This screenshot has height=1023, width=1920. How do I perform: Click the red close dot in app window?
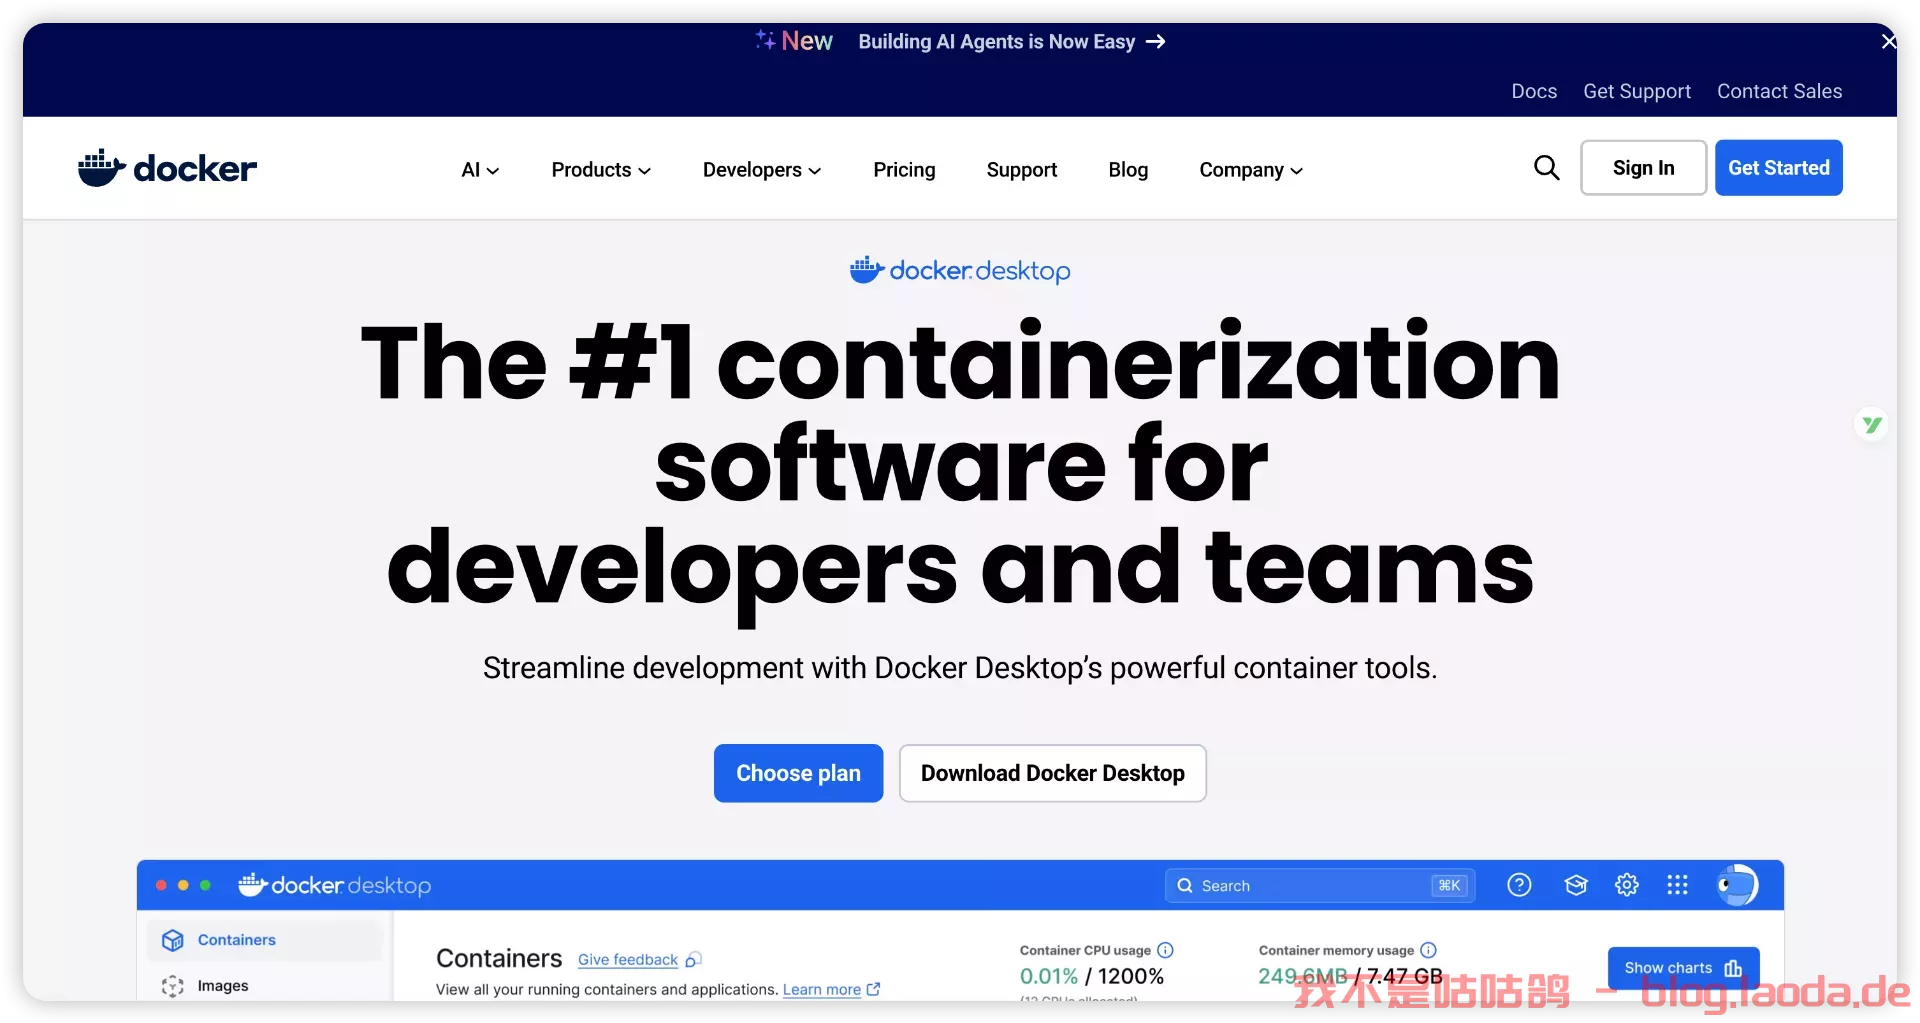tap(161, 885)
